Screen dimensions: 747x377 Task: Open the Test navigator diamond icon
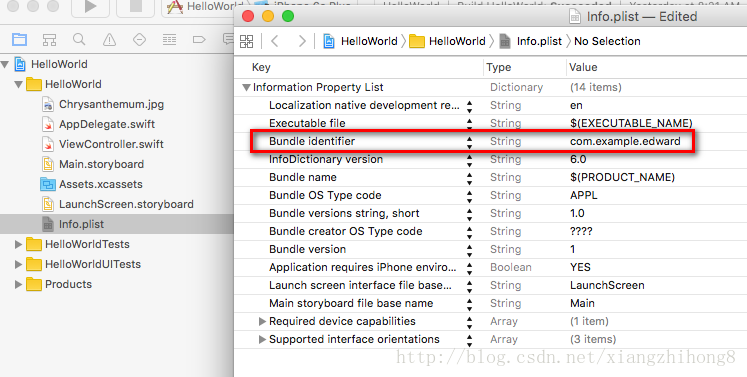pyautogui.click(x=139, y=40)
